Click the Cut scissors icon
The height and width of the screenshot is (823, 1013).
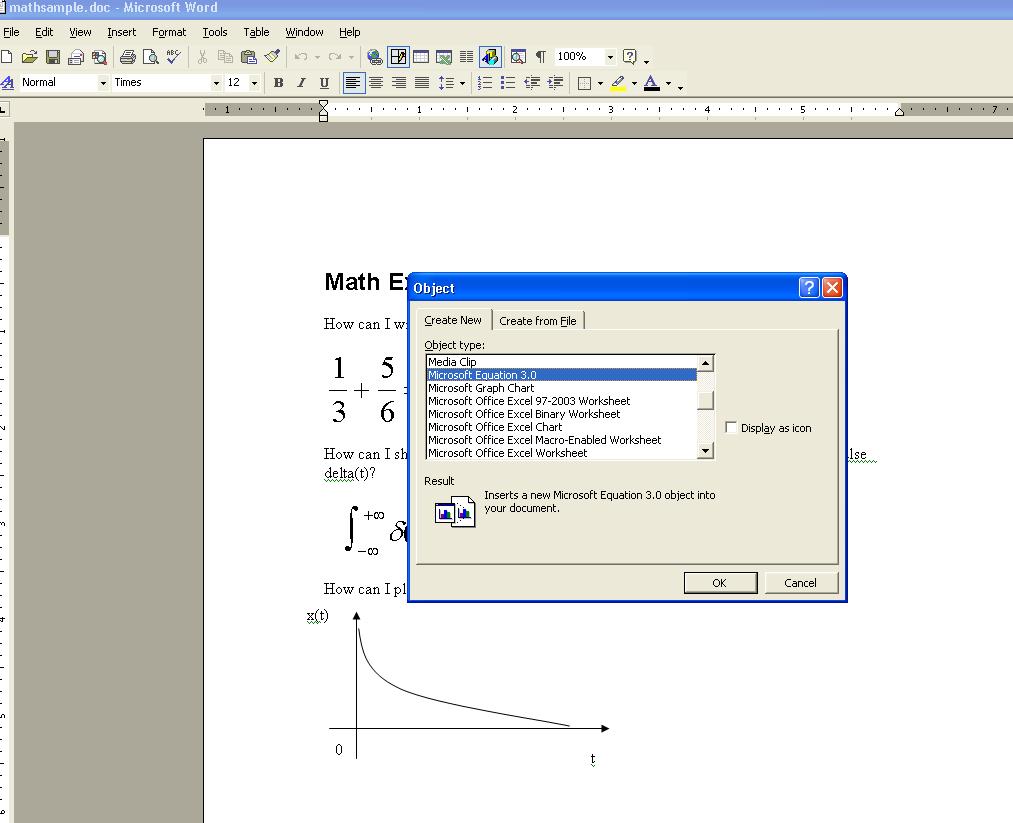pos(202,57)
